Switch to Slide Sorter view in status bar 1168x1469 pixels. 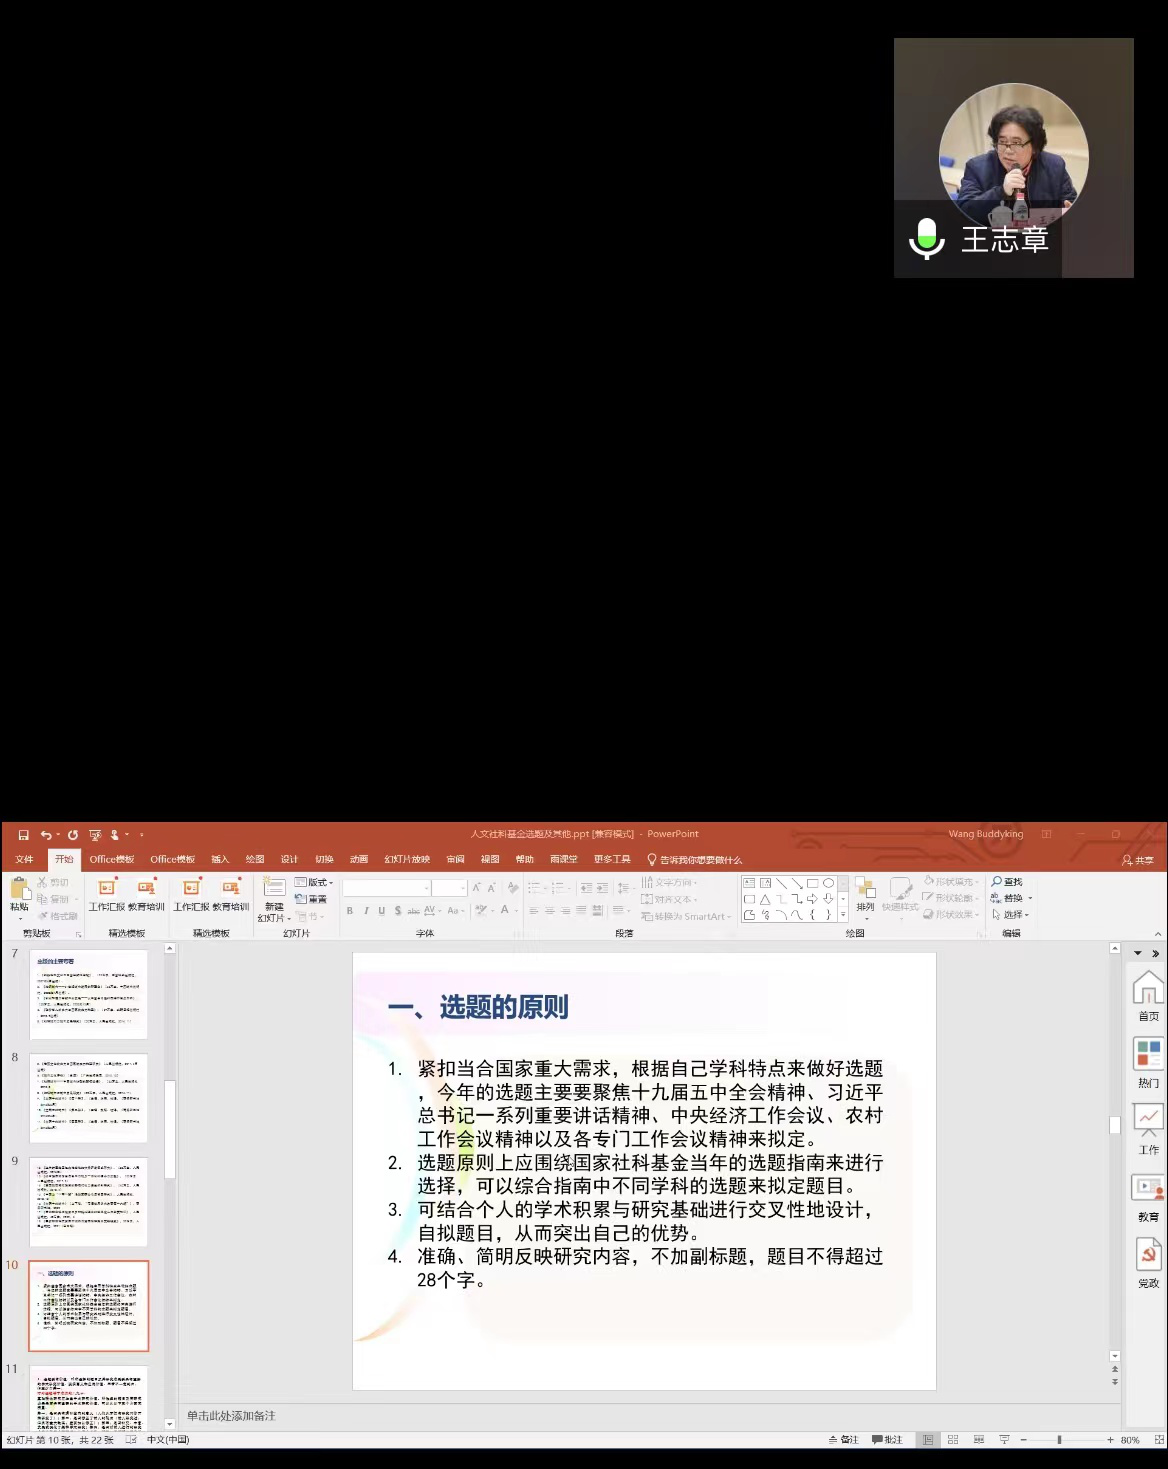953,1440
